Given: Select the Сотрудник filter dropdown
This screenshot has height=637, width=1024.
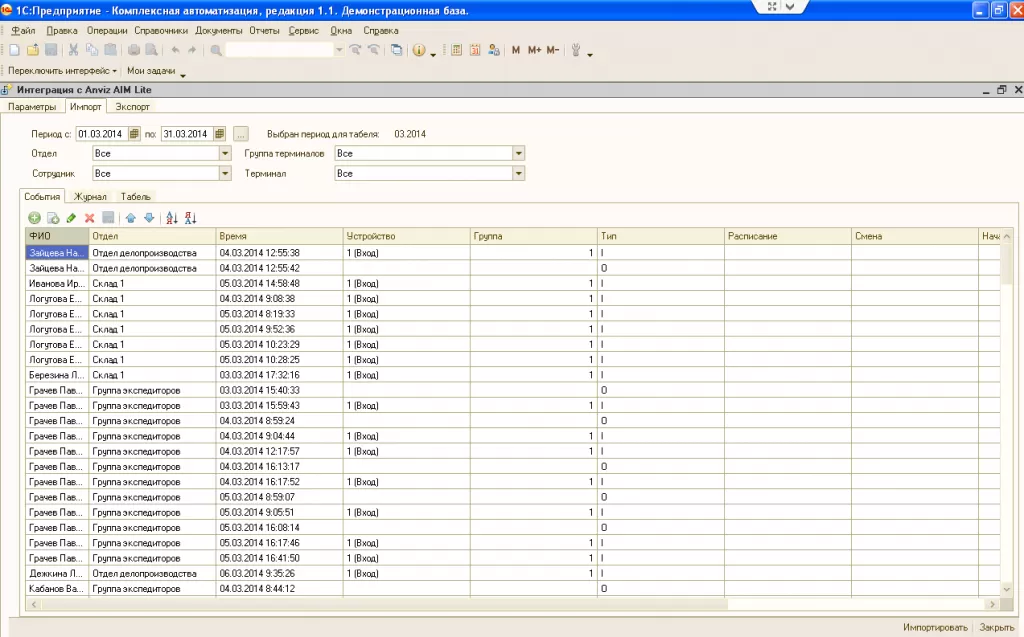Looking at the screenshot, I should click(225, 172).
